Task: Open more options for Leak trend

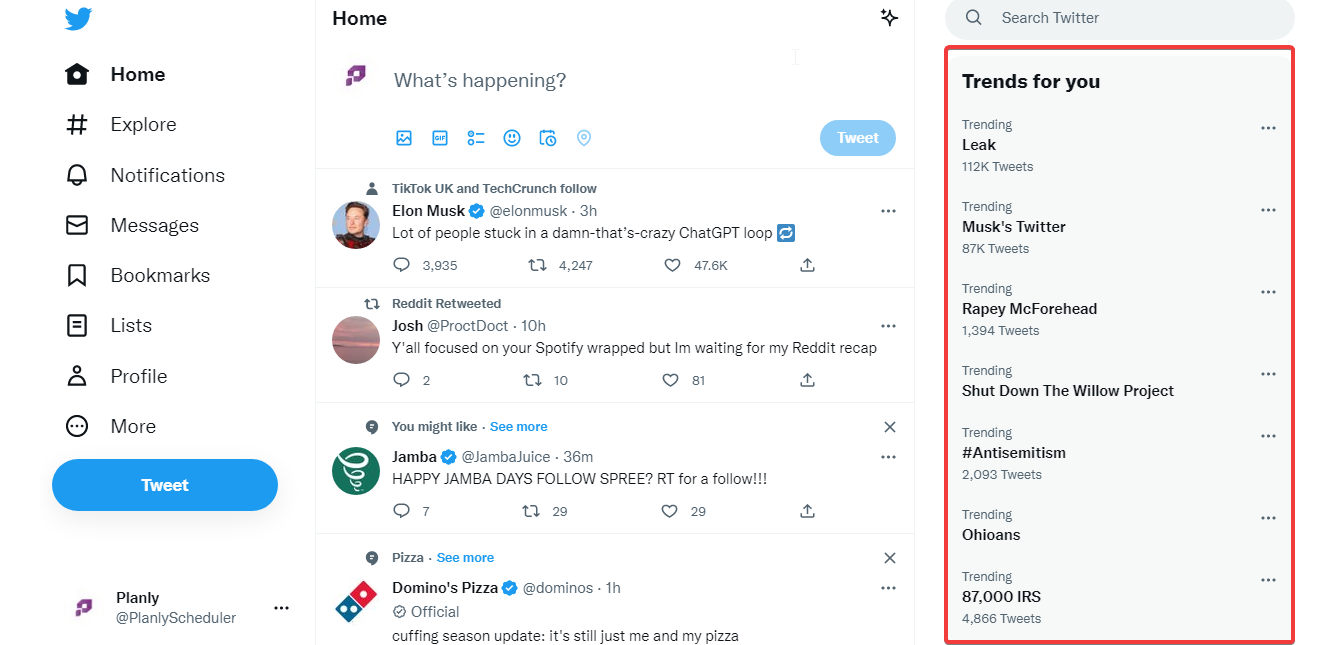Action: pyautogui.click(x=1268, y=128)
